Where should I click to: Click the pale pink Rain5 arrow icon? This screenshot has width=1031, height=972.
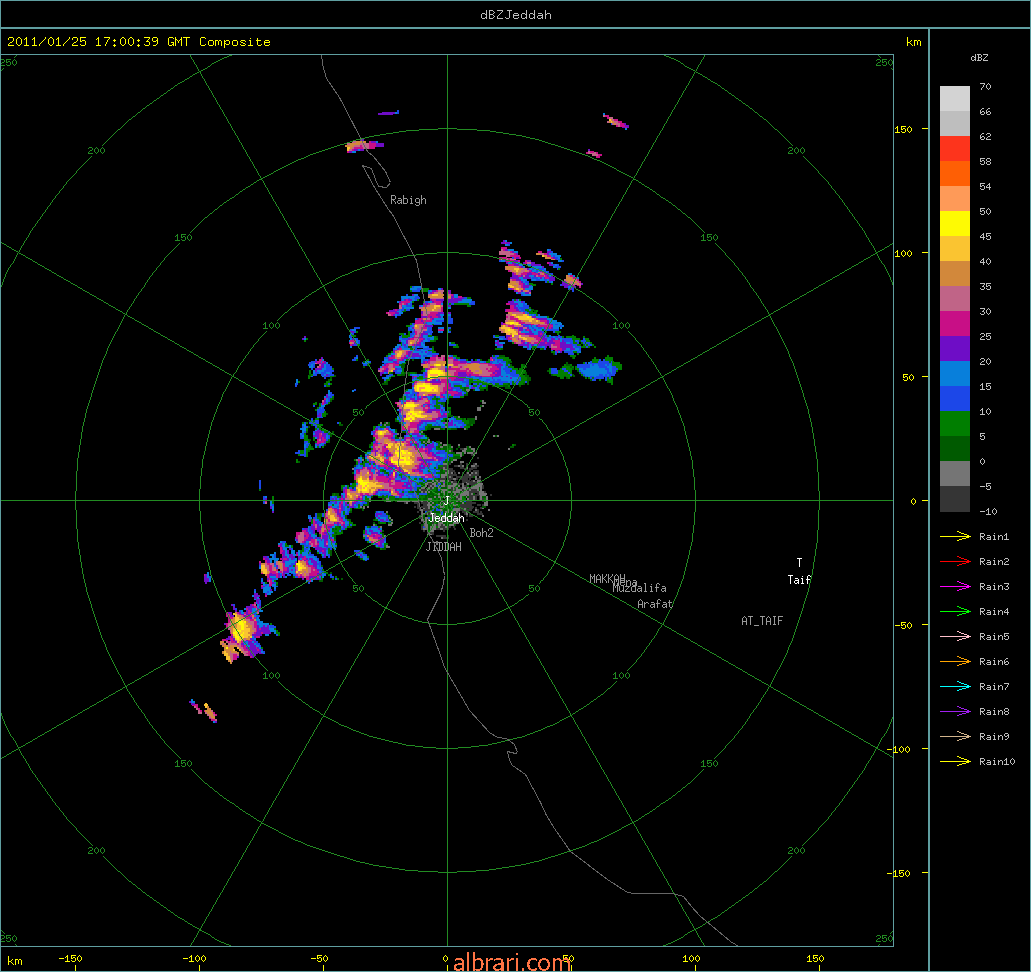(x=955, y=637)
